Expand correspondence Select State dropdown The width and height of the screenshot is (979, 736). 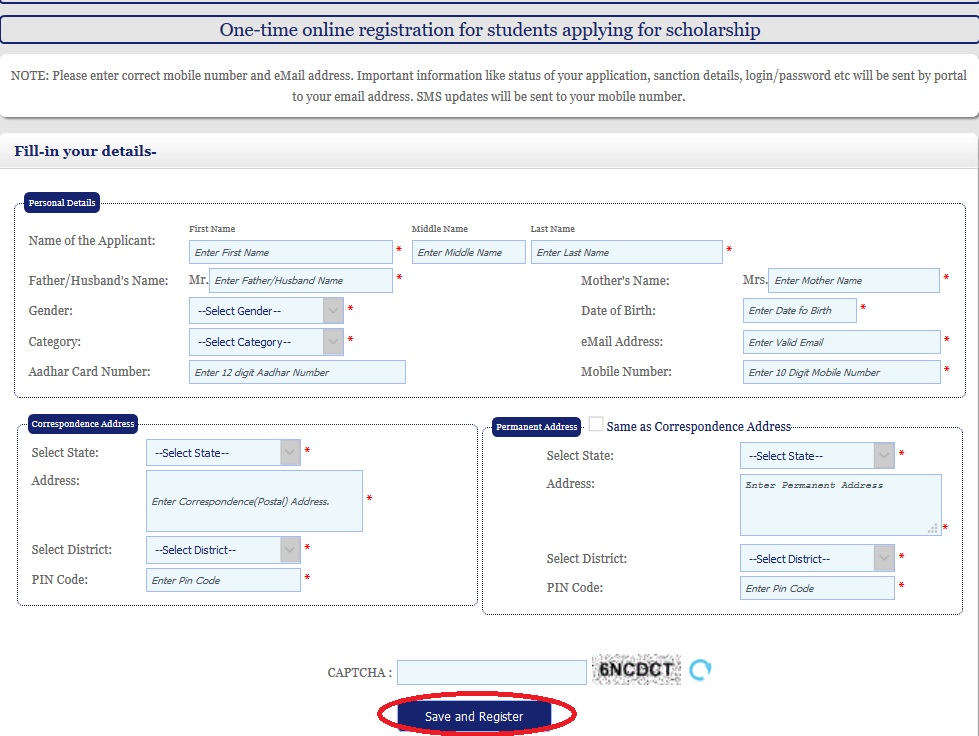click(224, 453)
